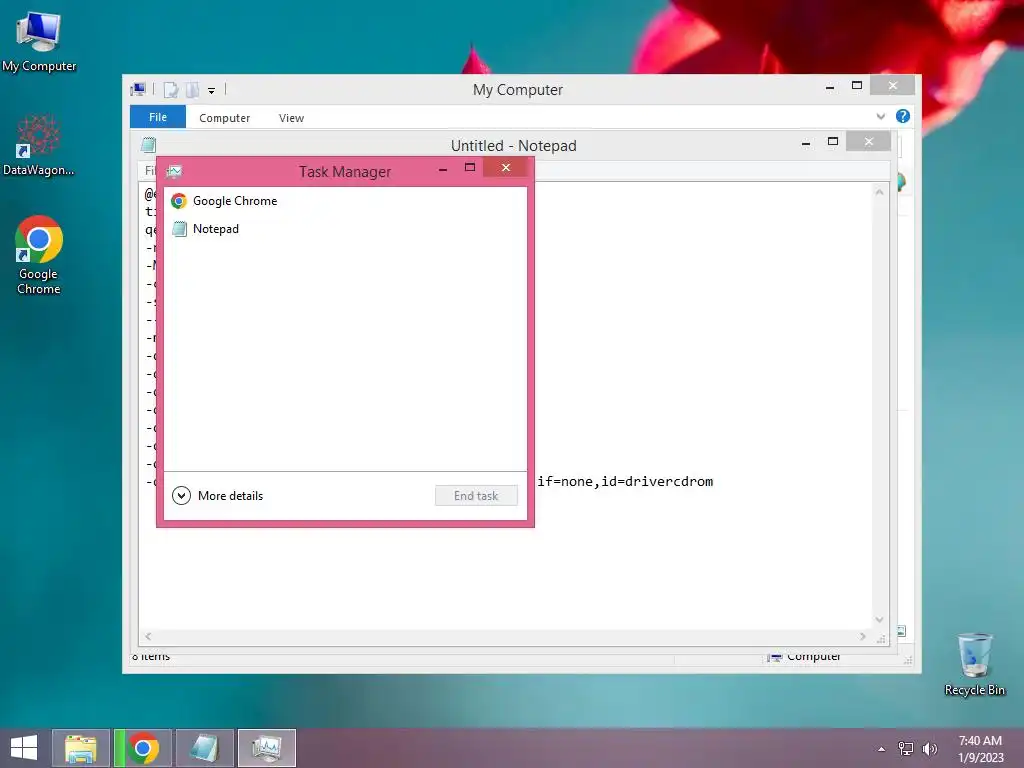
Task: Open the volume speaker tray icon
Action: pos(929,748)
